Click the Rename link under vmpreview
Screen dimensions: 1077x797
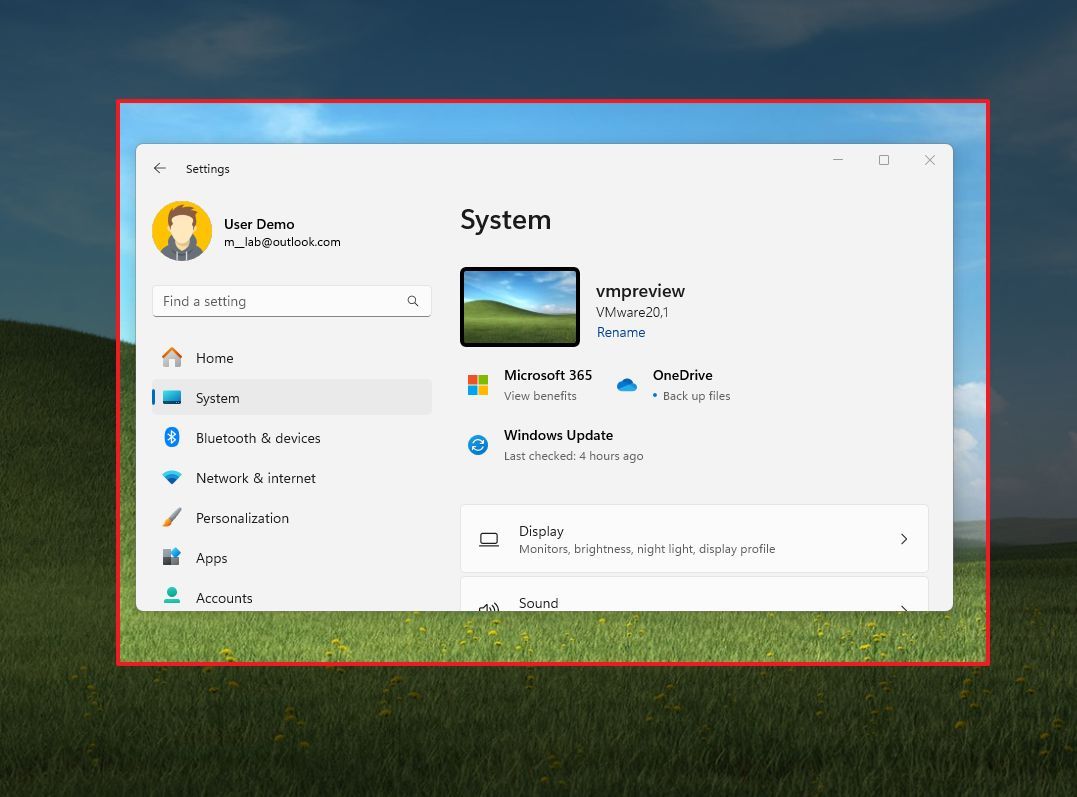pyautogui.click(x=620, y=332)
